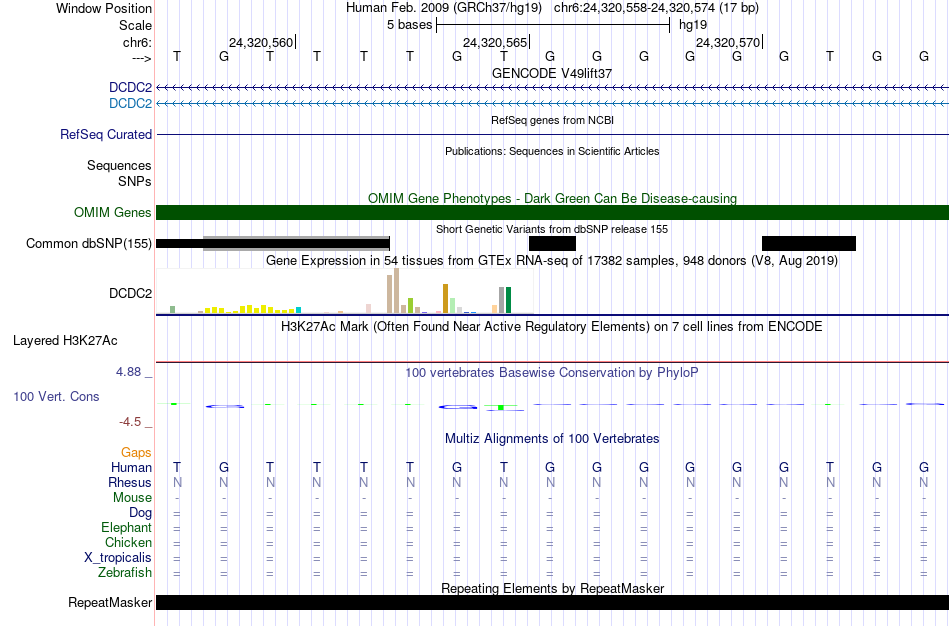Click the dark green OMIM Genes bar
The image size is (950, 626).
click(x=552, y=213)
